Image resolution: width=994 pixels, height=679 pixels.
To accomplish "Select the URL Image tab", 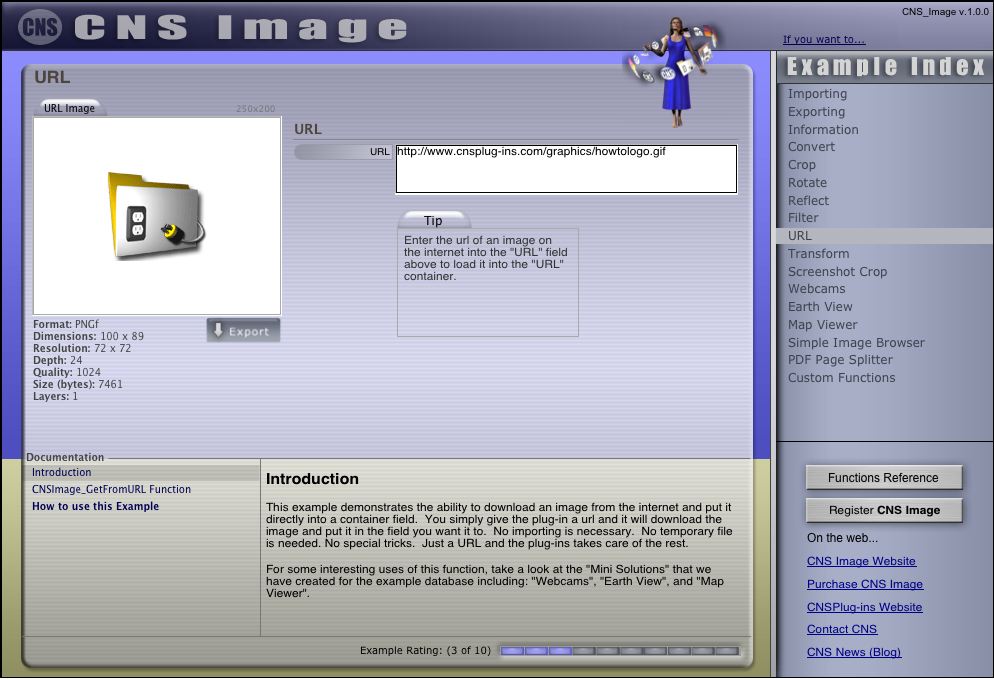I will (x=69, y=108).
